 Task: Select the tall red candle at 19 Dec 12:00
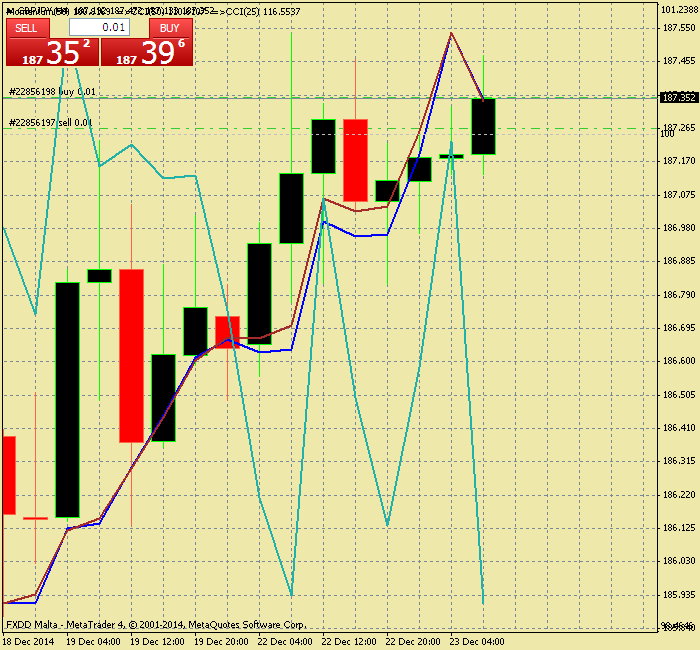(x=131, y=355)
